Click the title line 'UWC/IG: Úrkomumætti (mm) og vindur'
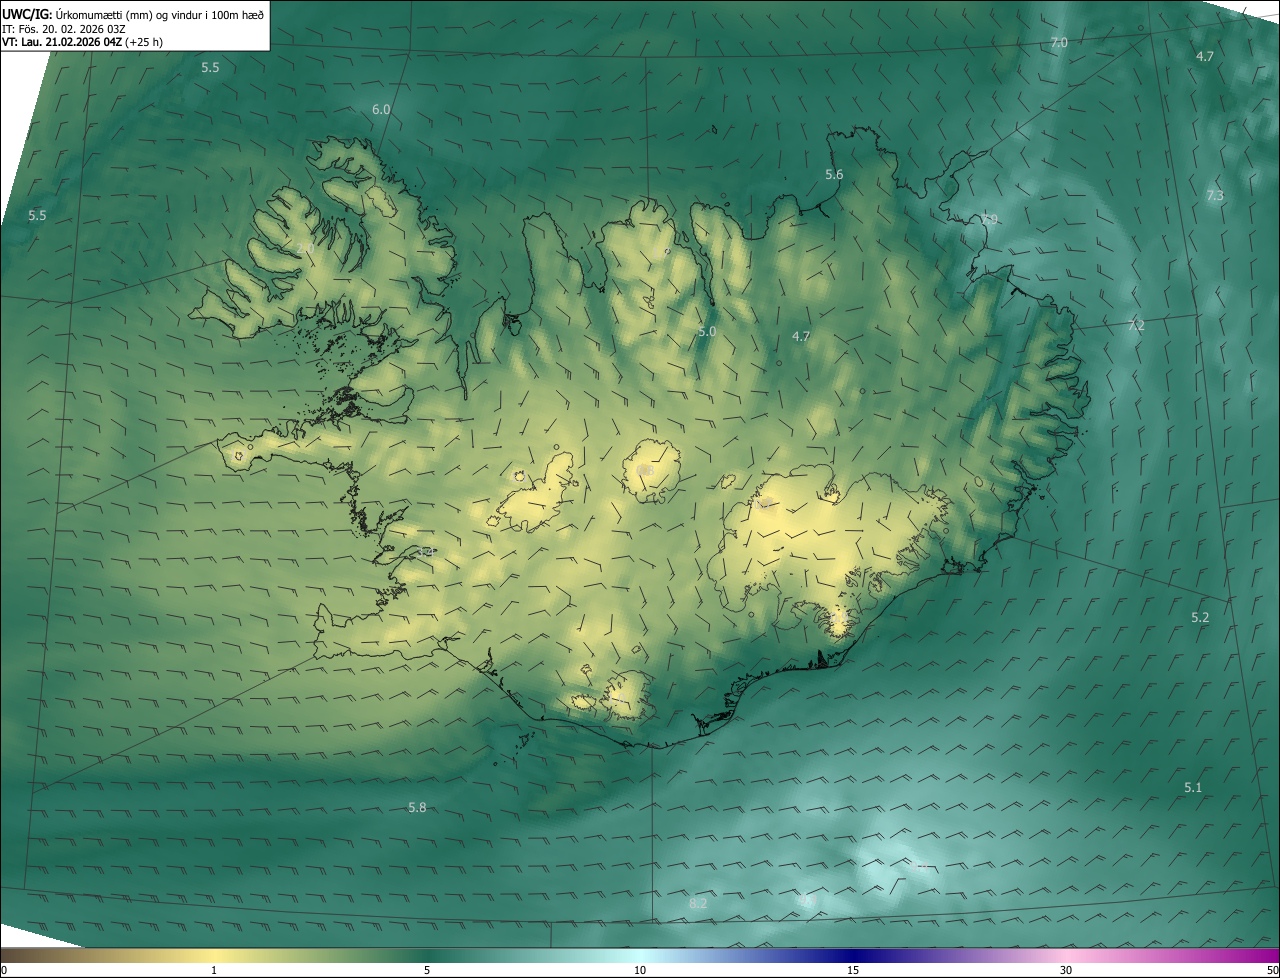 pos(133,14)
